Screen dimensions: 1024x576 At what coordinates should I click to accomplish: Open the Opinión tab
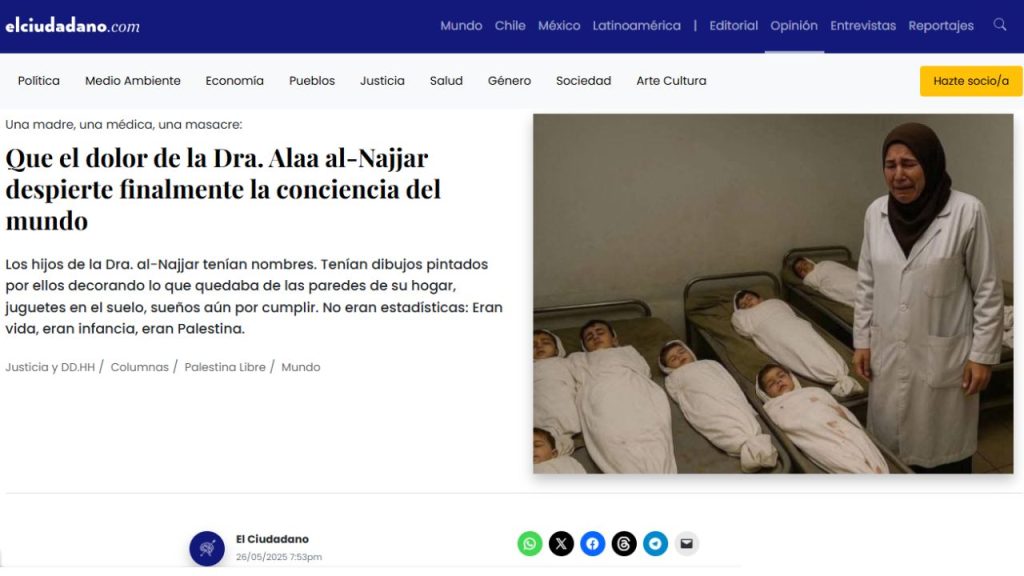(x=793, y=25)
